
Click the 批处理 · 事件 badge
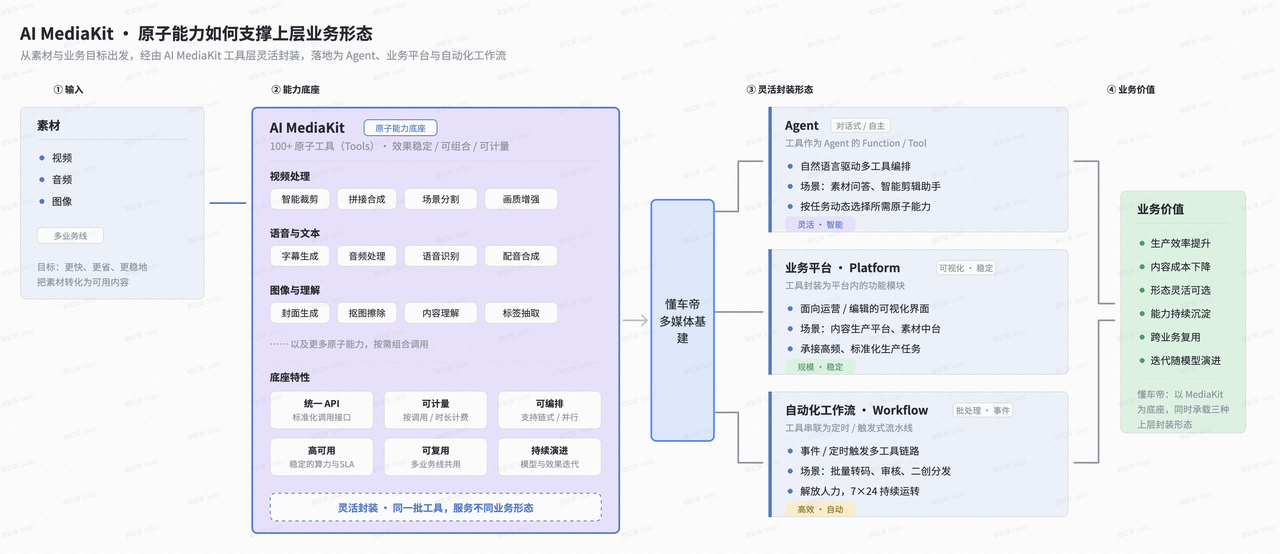(x=983, y=410)
